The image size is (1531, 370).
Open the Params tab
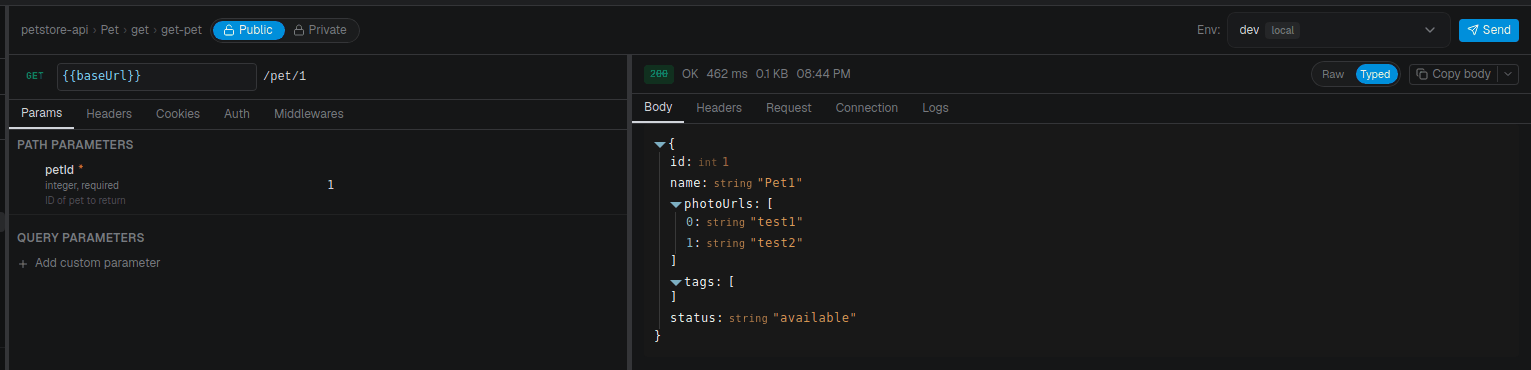42,114
